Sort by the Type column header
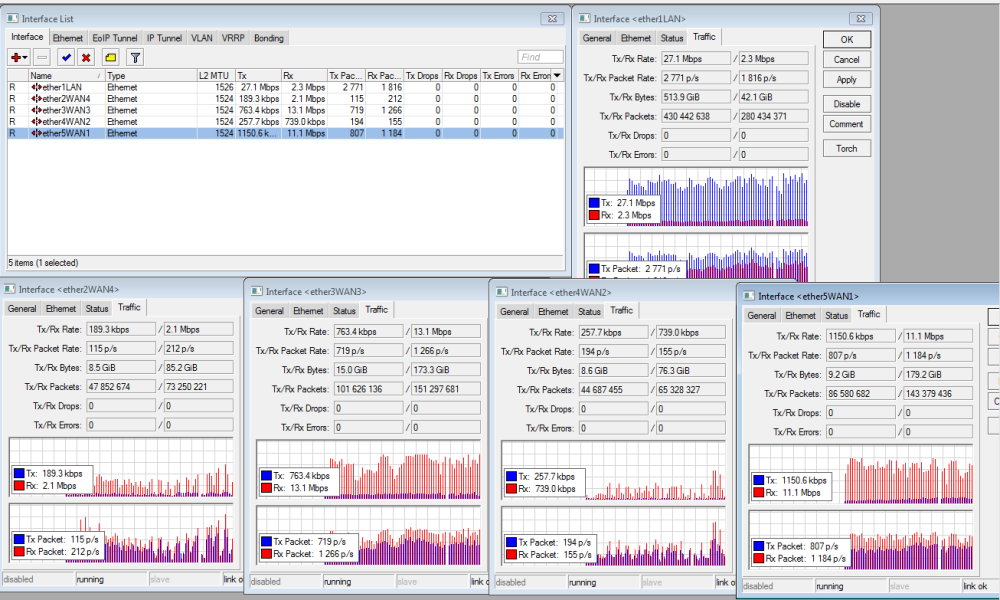Screen dimensions: 1000x600 151,75
